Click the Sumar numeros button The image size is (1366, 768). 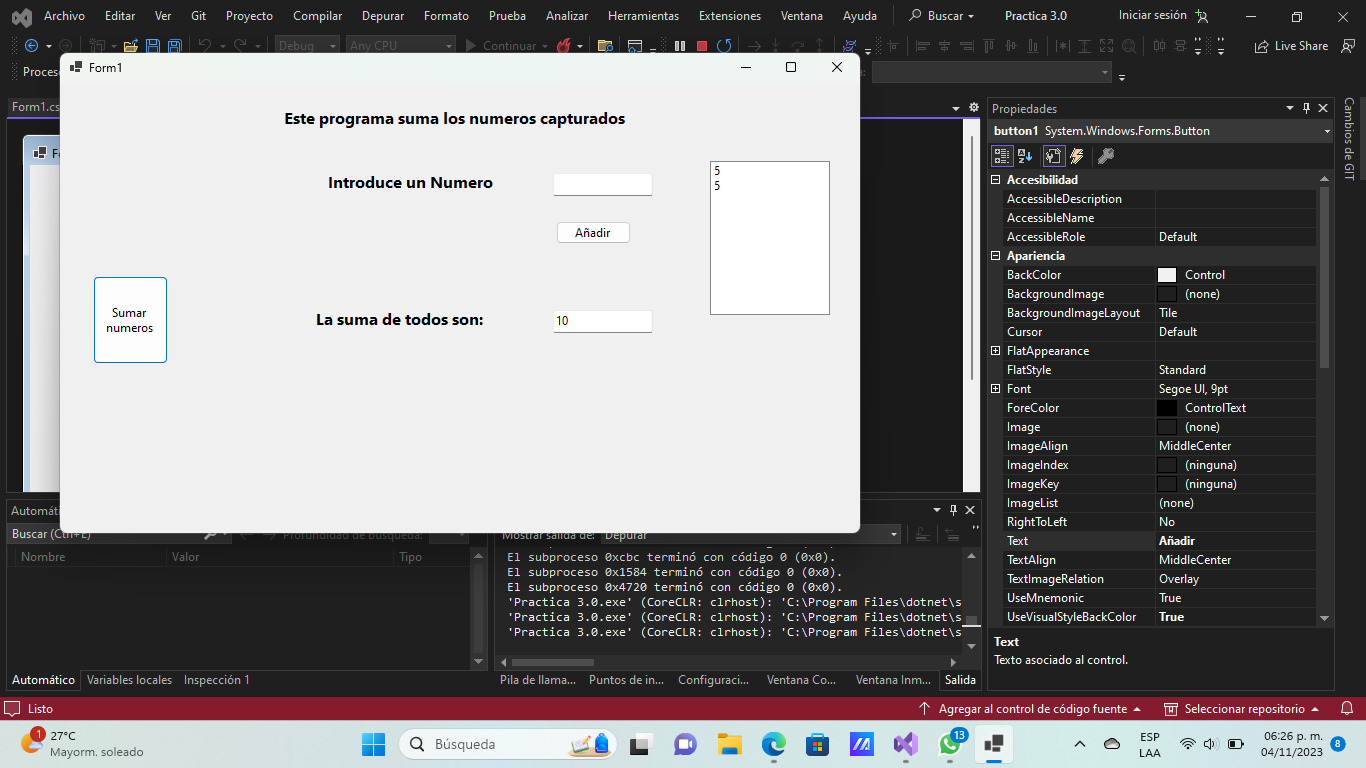click(x=130, y=320)
